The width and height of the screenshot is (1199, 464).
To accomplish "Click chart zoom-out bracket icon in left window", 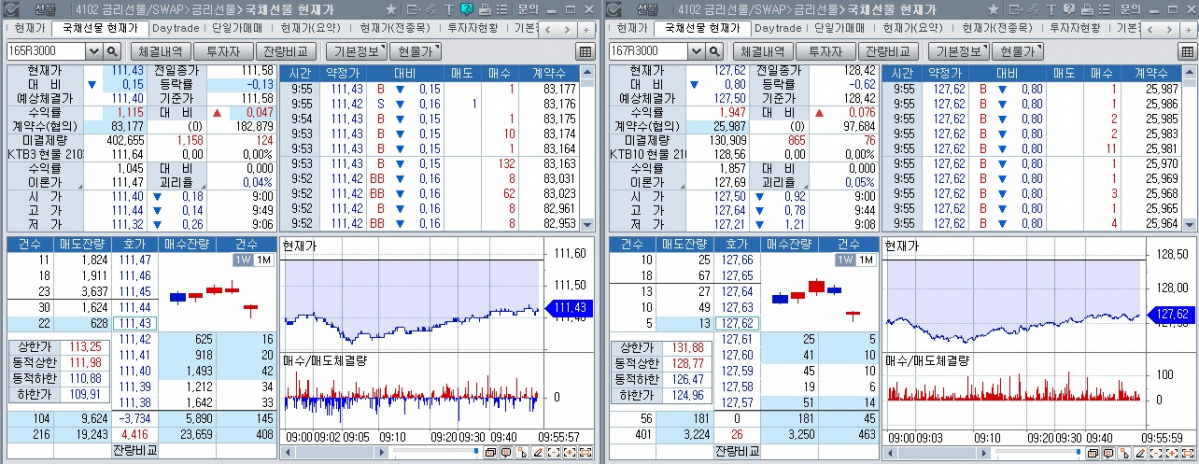I will pos(554,453).
